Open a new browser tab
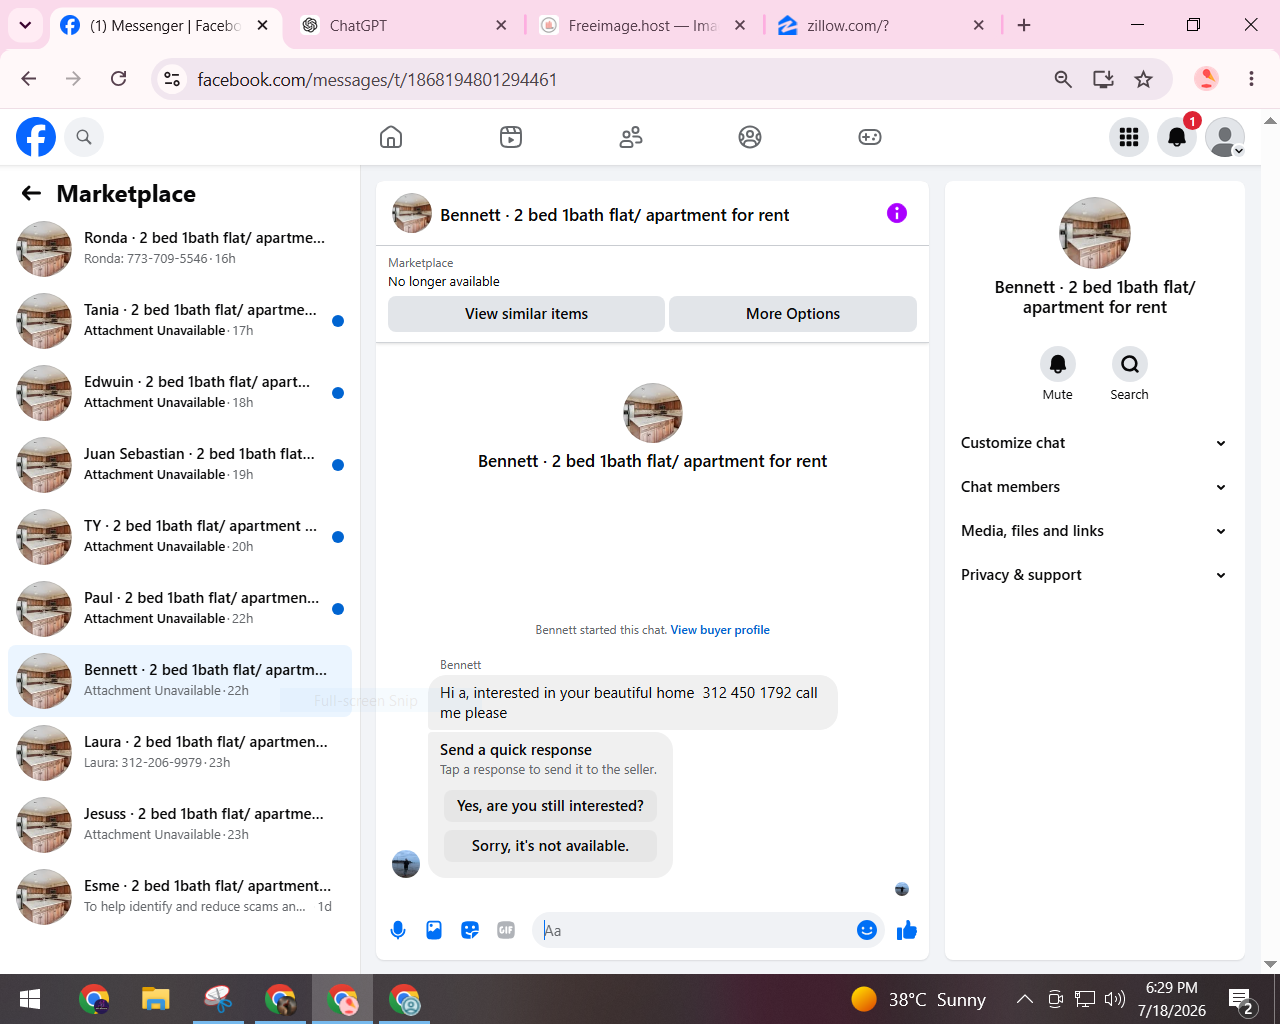This screenshot has width=1280, height=1024. click(1024, 25)
